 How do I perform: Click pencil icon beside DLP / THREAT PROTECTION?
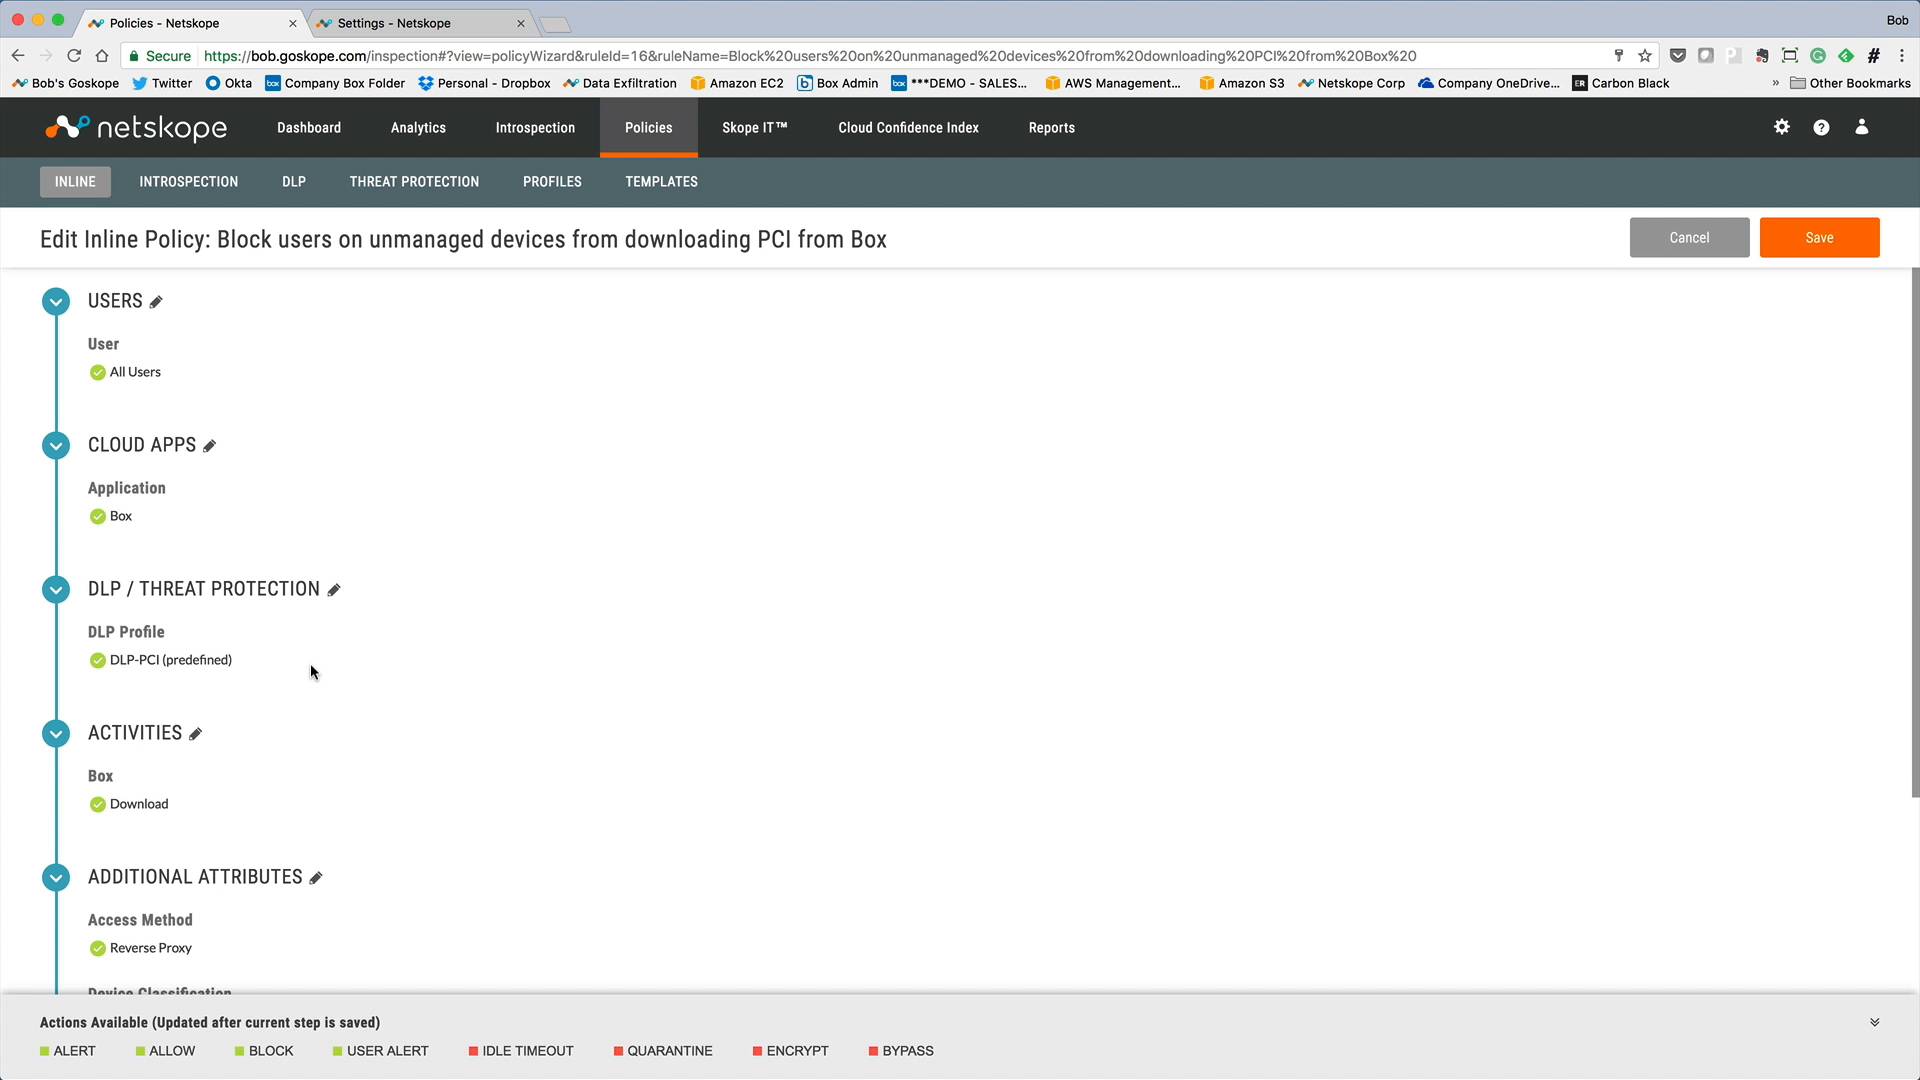(334, 590)
